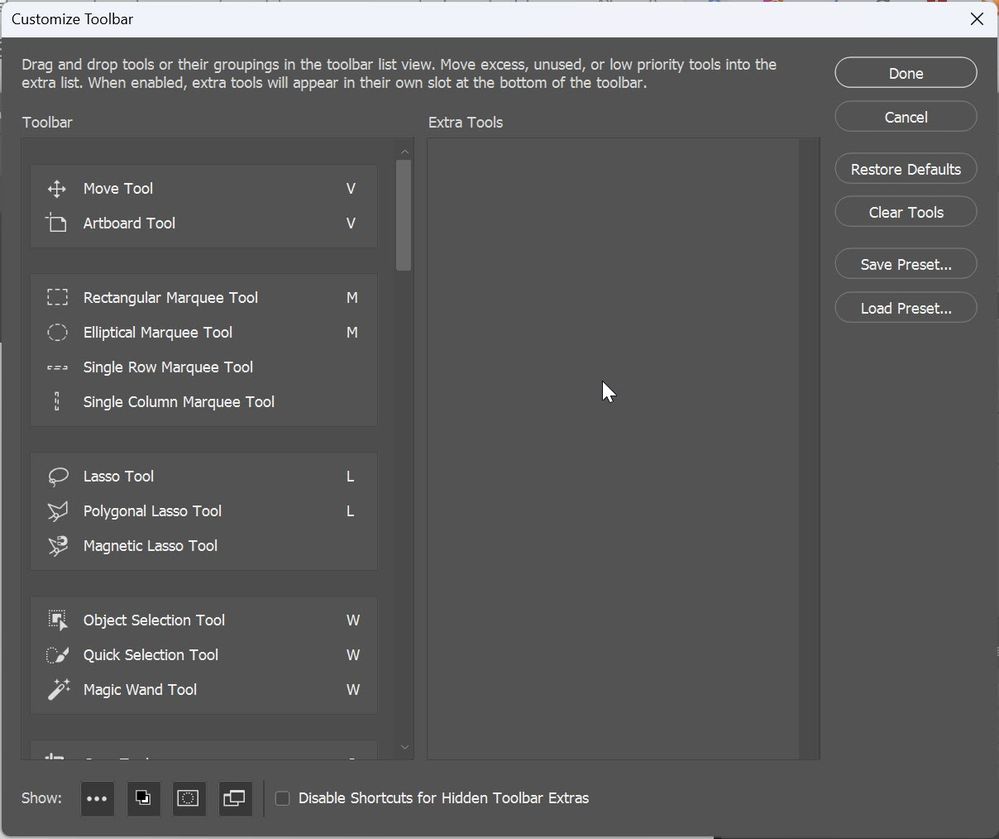The width and height of the screenshot is (999, 839).
Task: Select the Move Tool label text
Action: point(118,189)
